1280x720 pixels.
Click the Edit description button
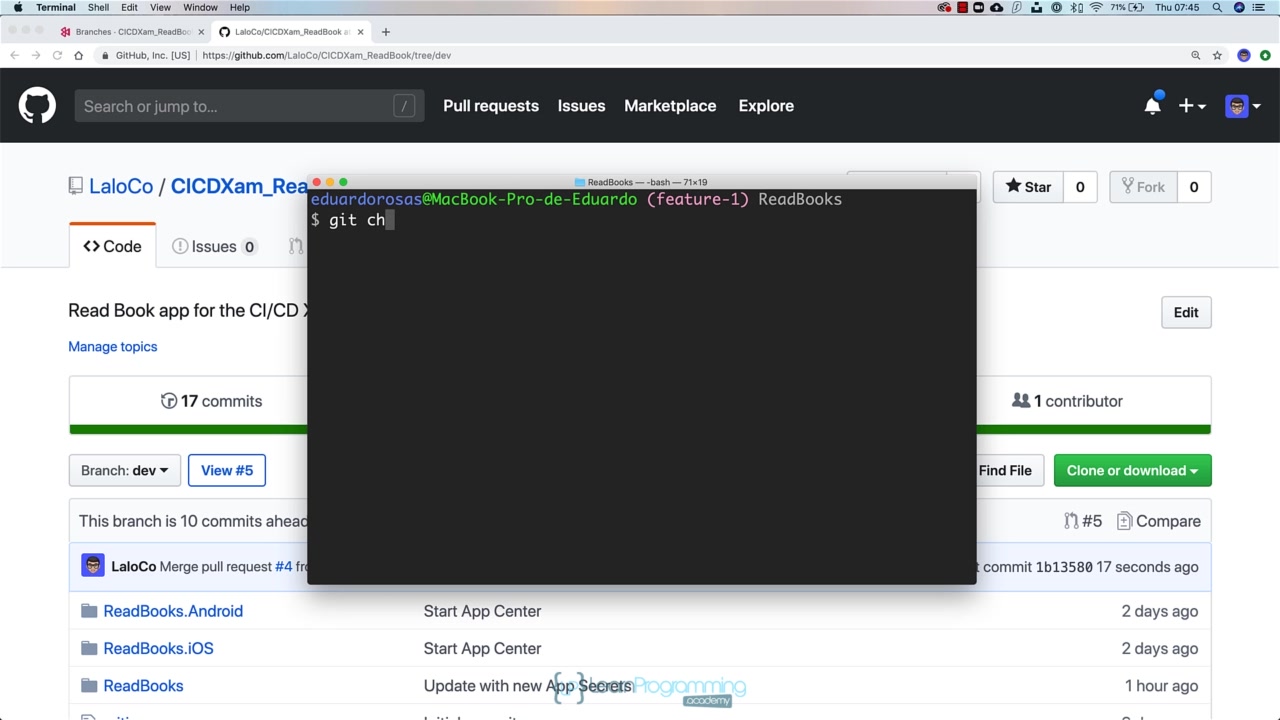pyautogui.click(x=1186, y=313)
